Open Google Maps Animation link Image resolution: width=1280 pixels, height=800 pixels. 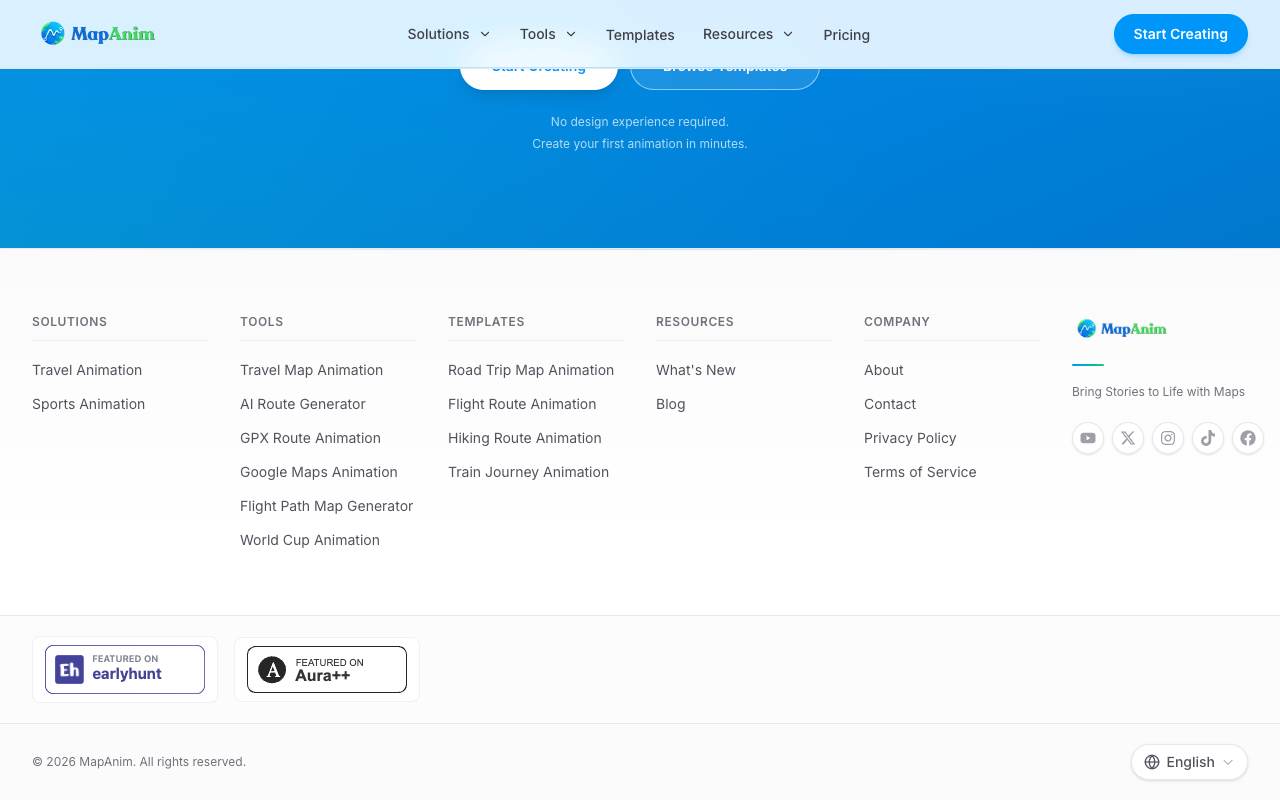tap(319, 472)
